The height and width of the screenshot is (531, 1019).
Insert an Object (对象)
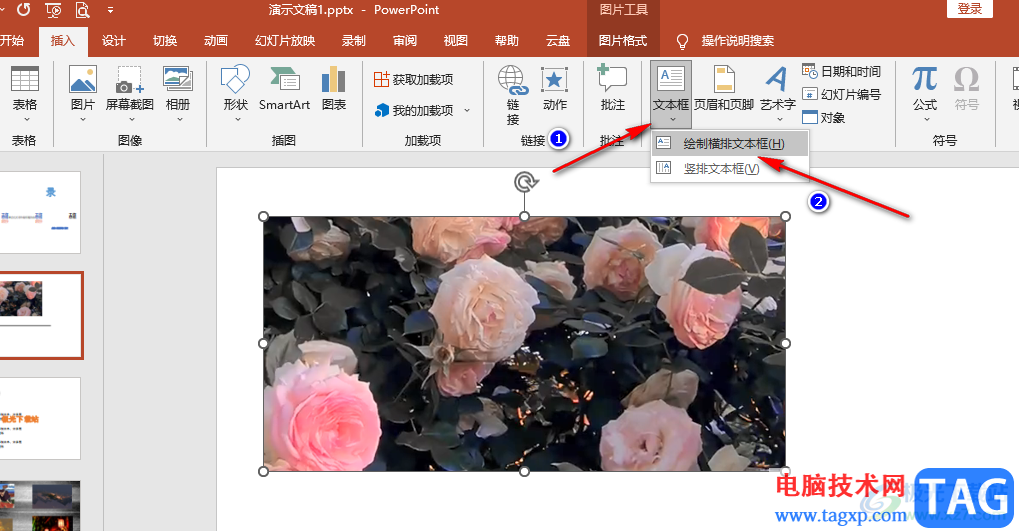823,118
